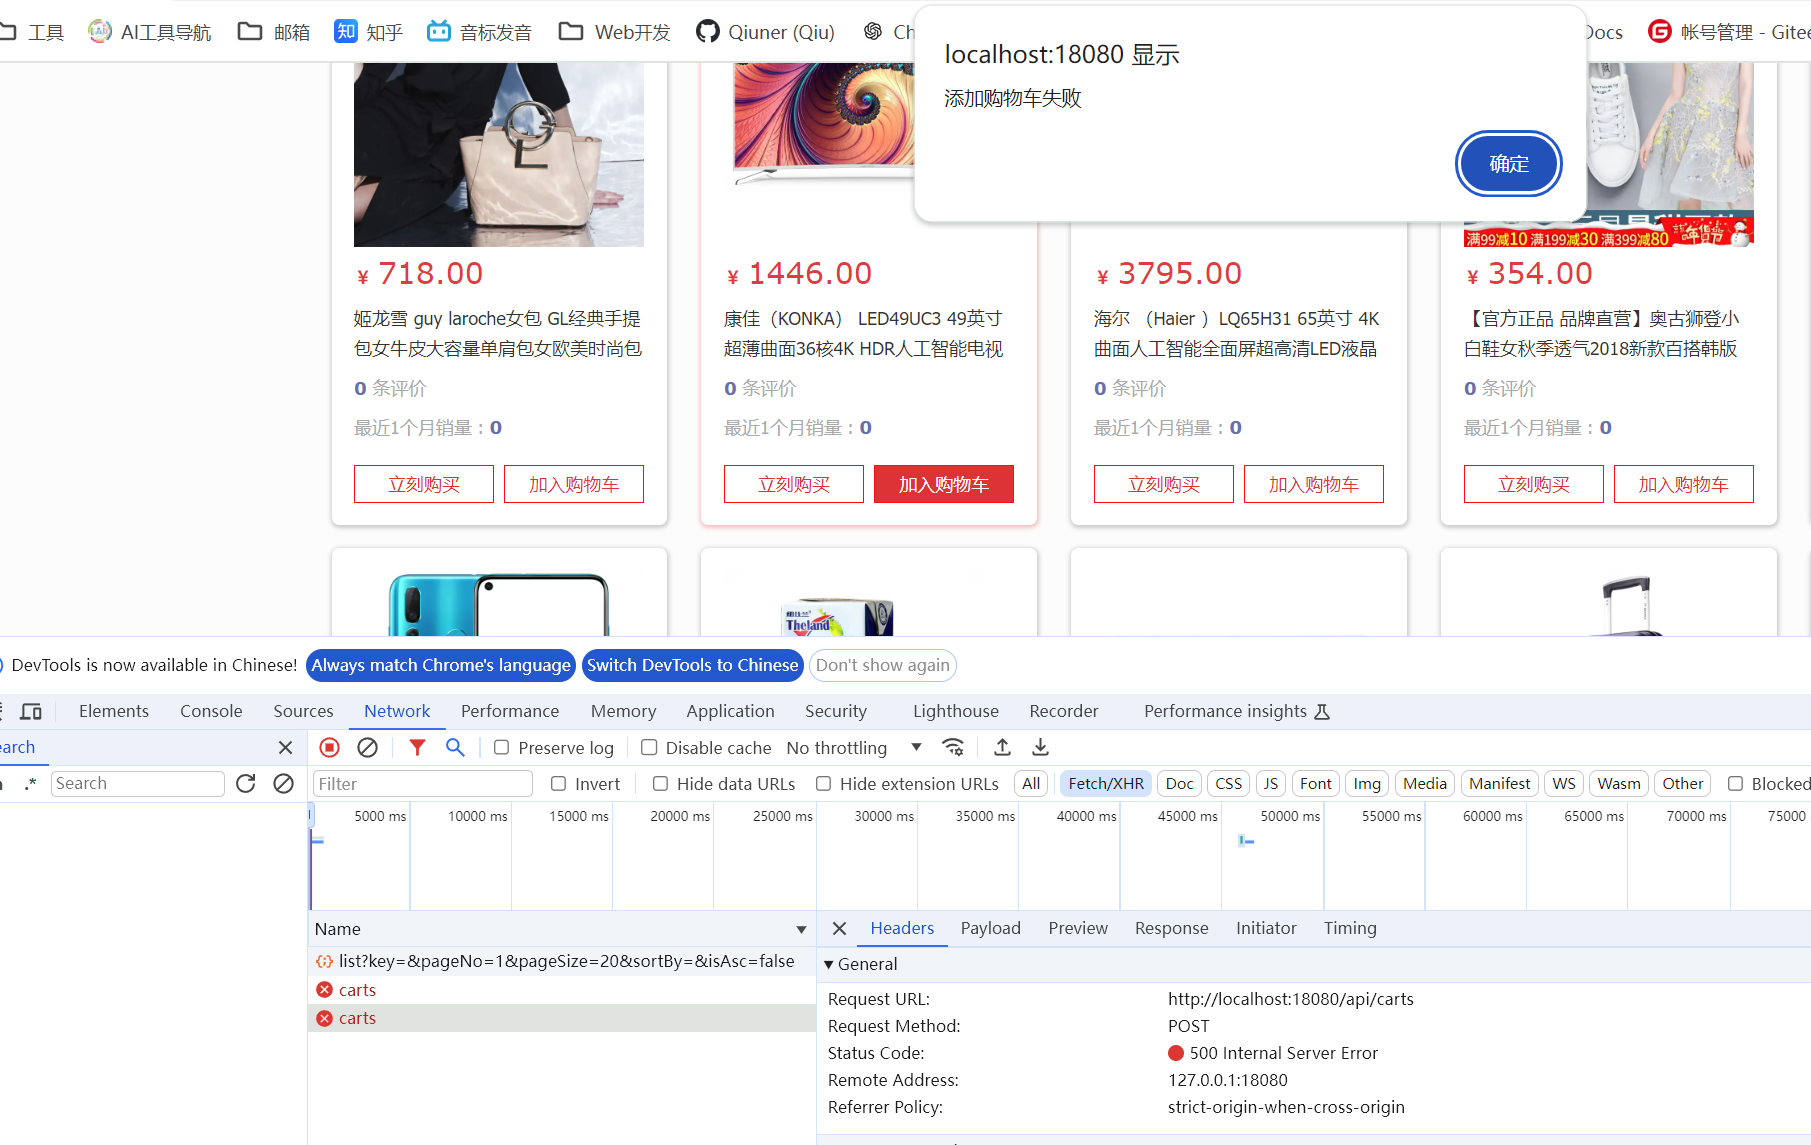
Task: Open the 音标发音 bookmark
Action: tap(479, 32)
